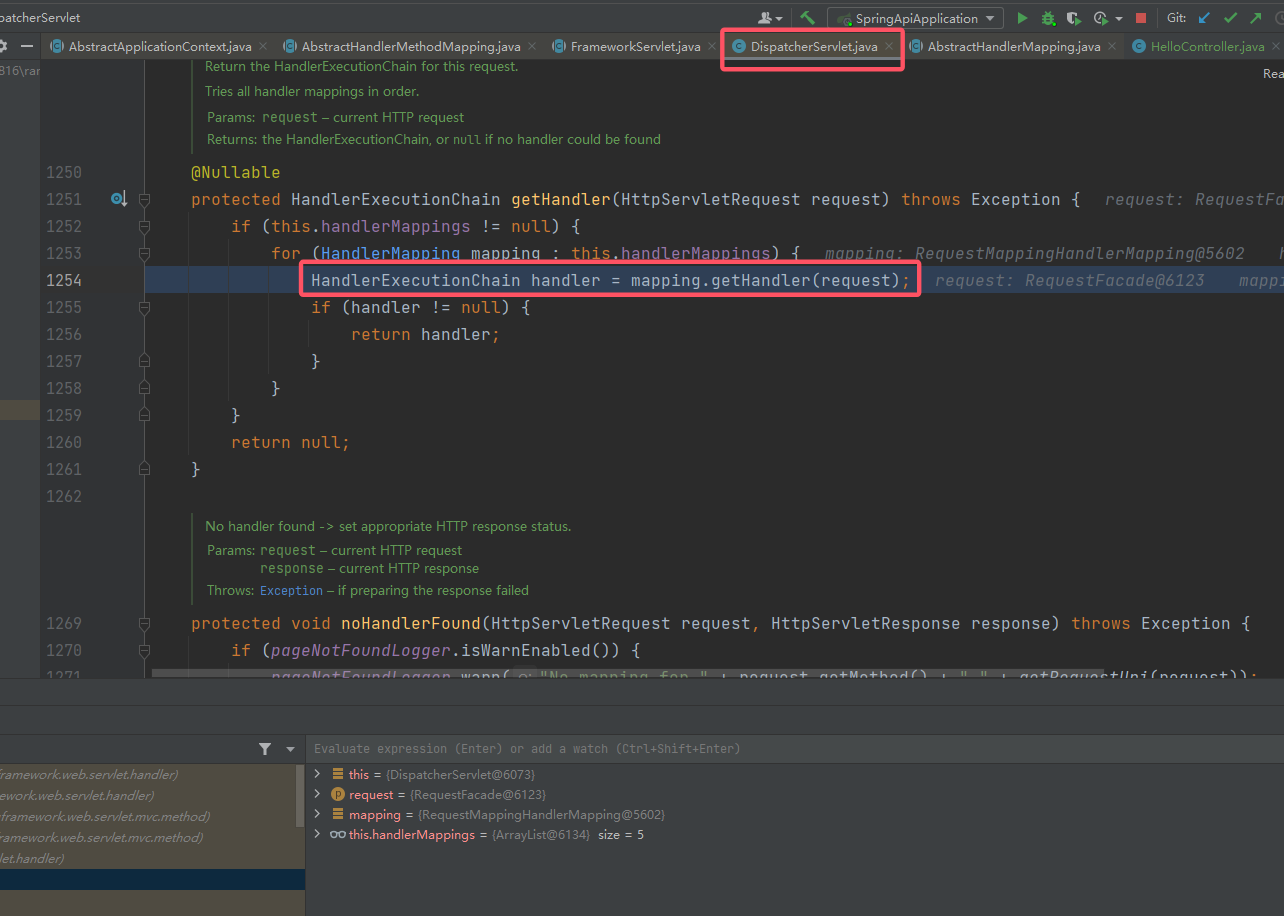Image resolution: width=1284 pixels, height=916 pixels.
Task: Close the AbstractApplicationContext.java tab
Action: tap(263, 47)
